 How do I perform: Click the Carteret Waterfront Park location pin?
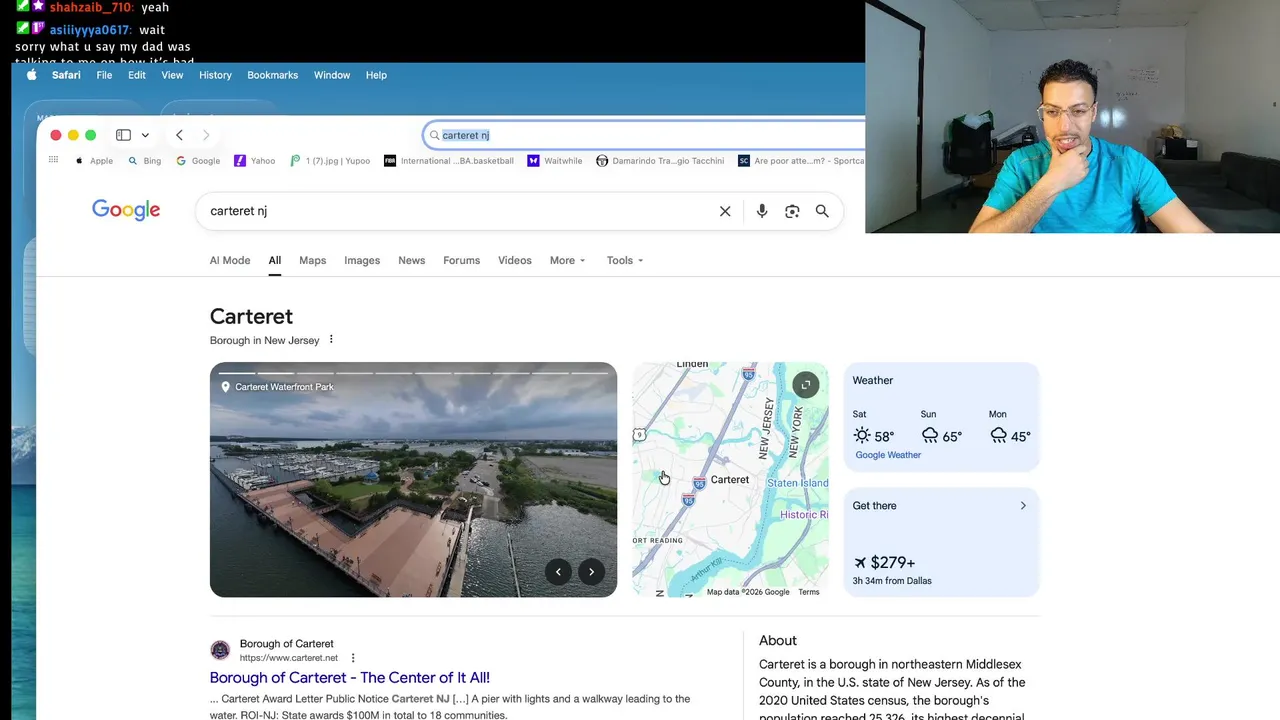(x=226, y=387)
